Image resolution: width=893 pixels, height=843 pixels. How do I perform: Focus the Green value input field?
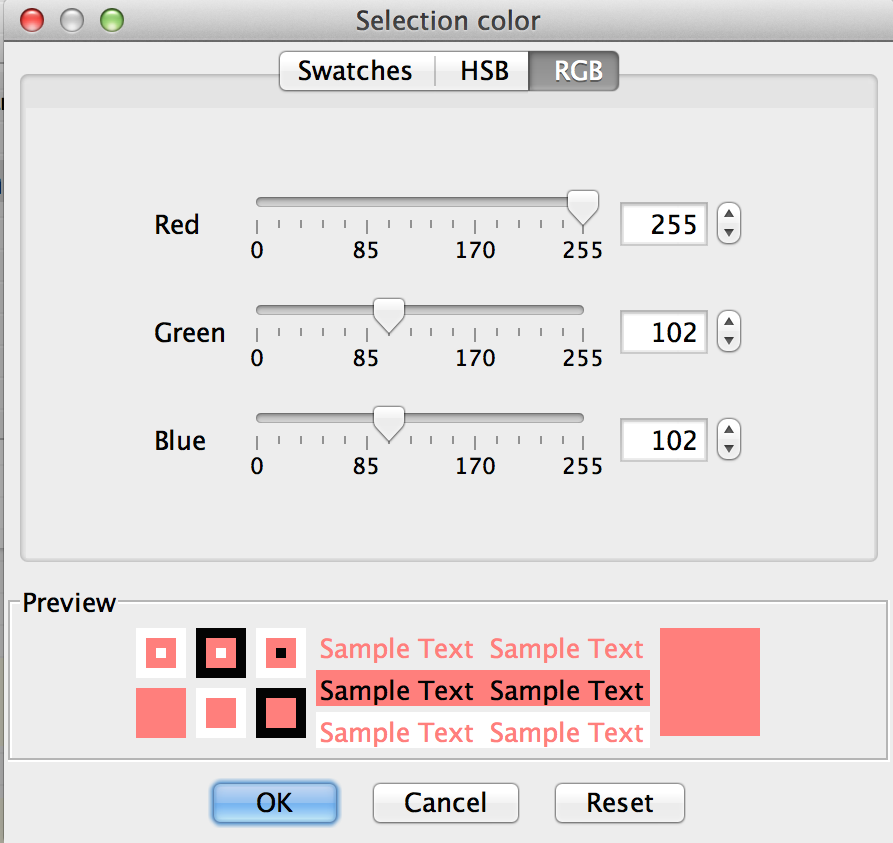click(x=665, y=332)
